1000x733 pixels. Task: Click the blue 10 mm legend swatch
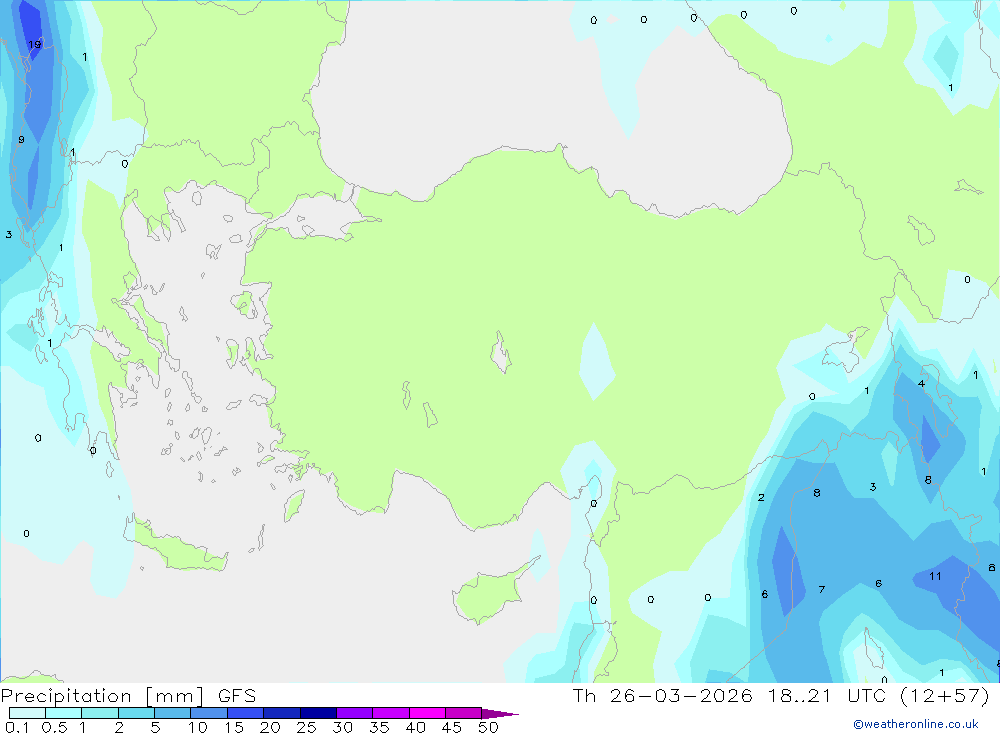point(209,713)
